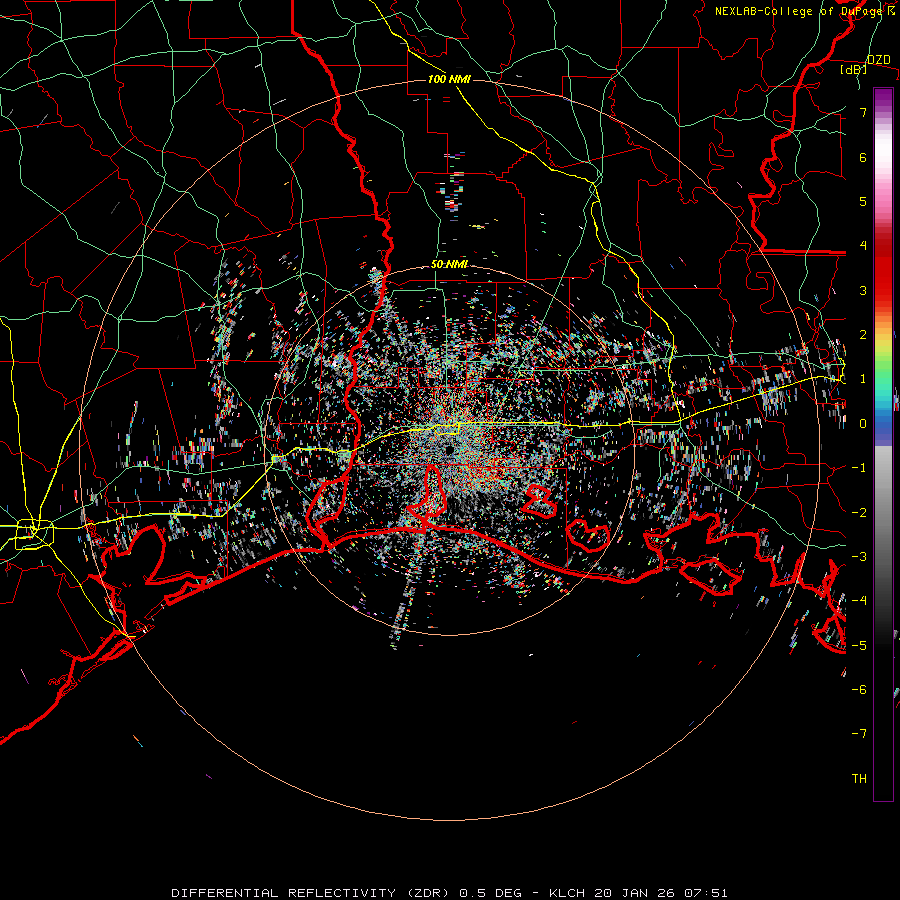Click the "-7" tick label on the color scale
900x900 pixels.
tap(859, 734)
